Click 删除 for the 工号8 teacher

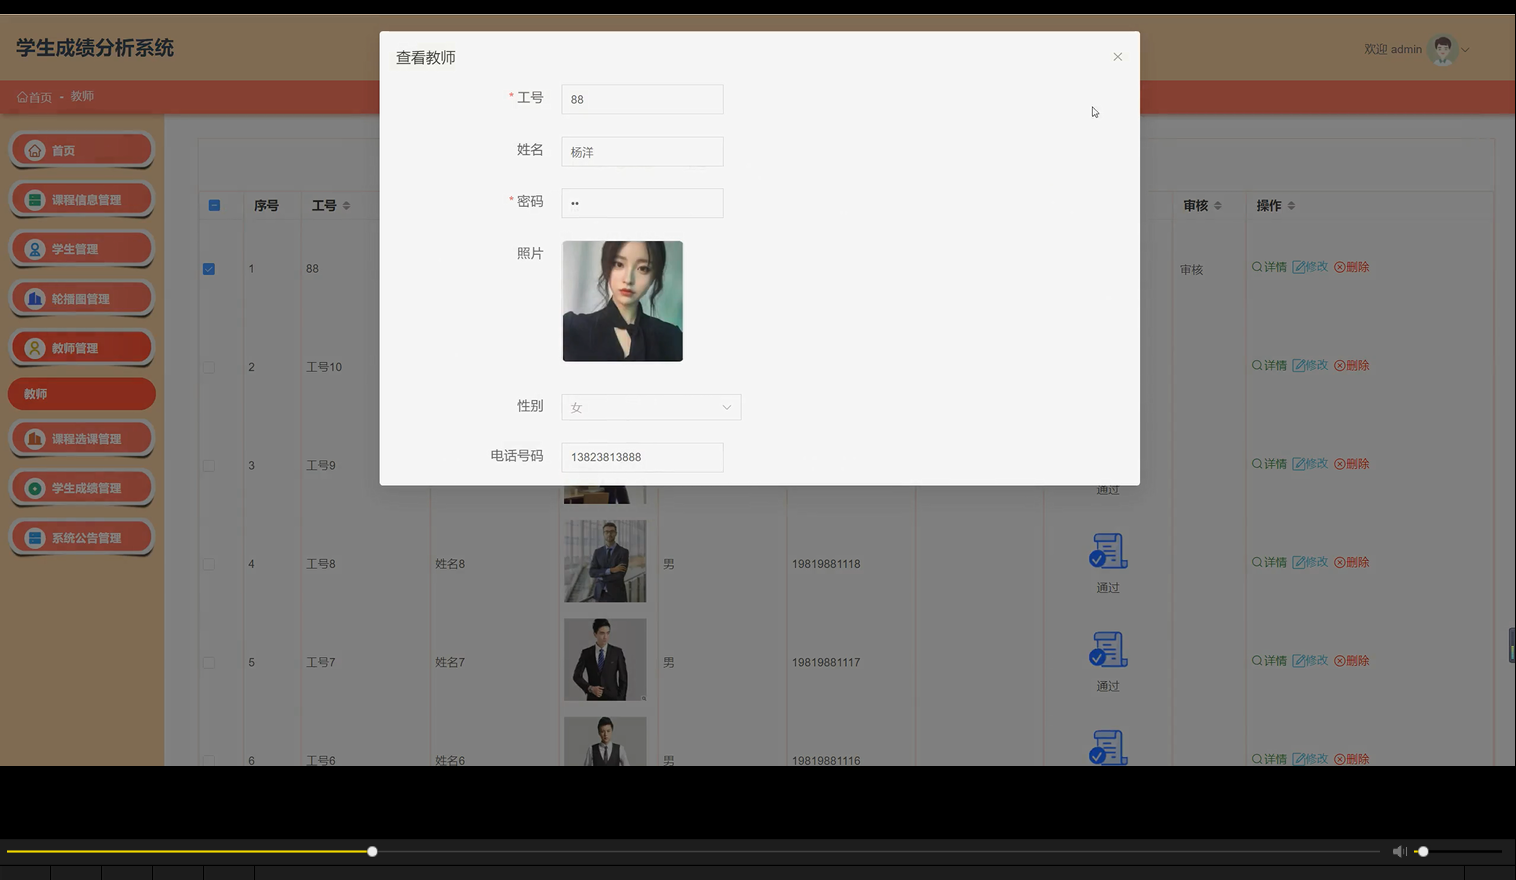click(1351, 561)
